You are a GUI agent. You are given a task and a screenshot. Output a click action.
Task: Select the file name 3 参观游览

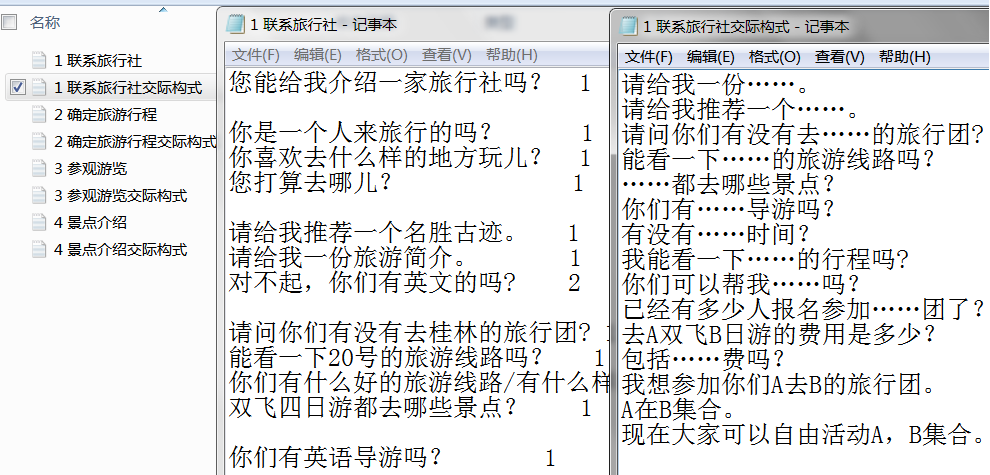point(90,169)
